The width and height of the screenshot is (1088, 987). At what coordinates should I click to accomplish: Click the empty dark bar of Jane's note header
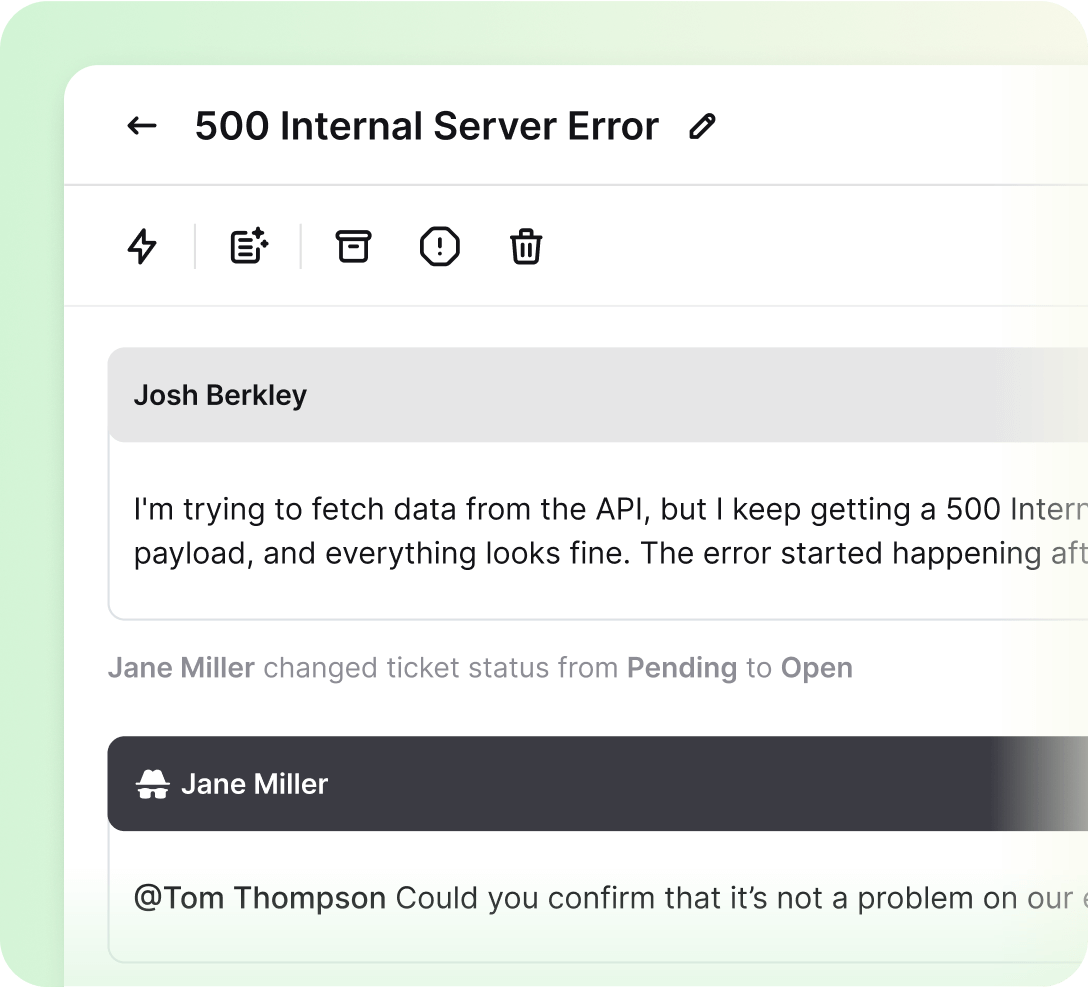650,784
